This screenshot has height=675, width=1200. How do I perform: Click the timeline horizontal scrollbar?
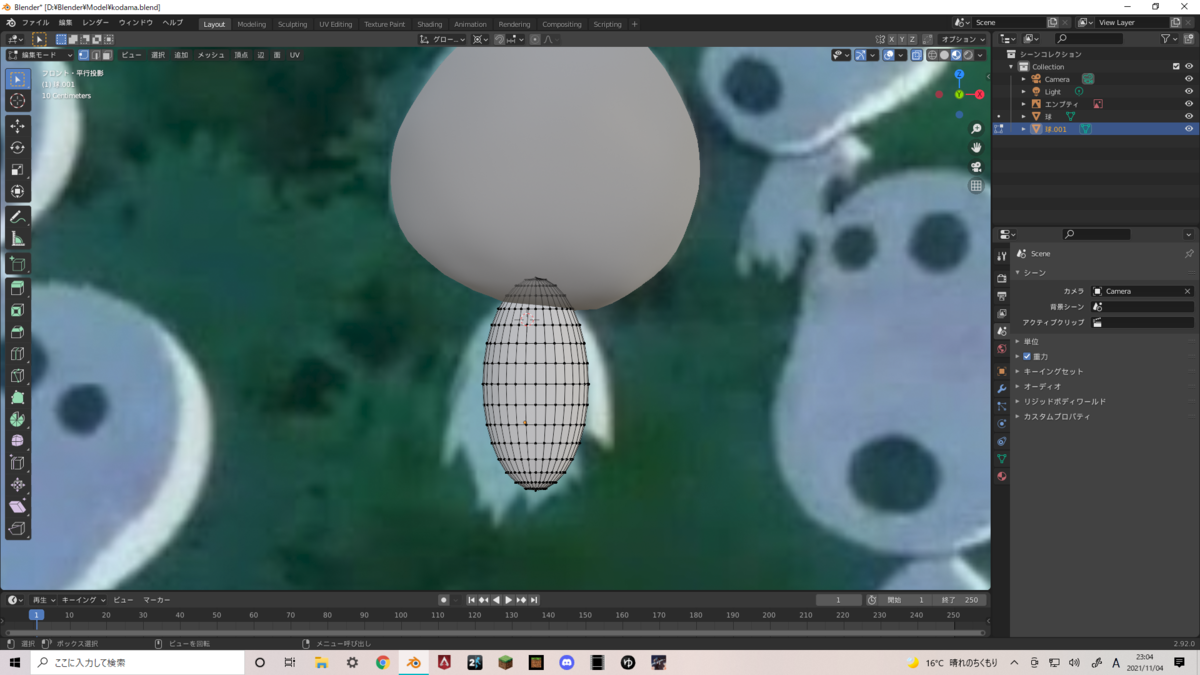pos(495,633)
